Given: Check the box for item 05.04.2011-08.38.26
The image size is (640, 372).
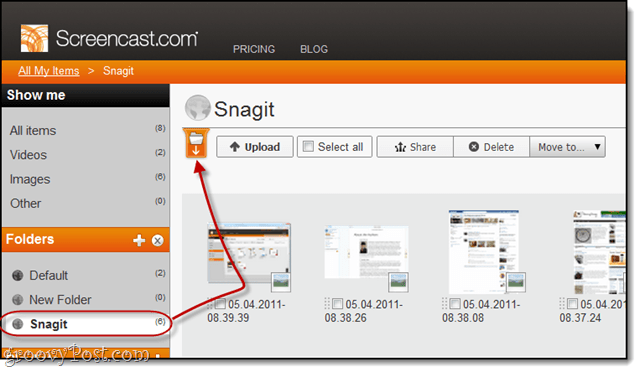Looking at the screenshot, I should pos(338,304).
